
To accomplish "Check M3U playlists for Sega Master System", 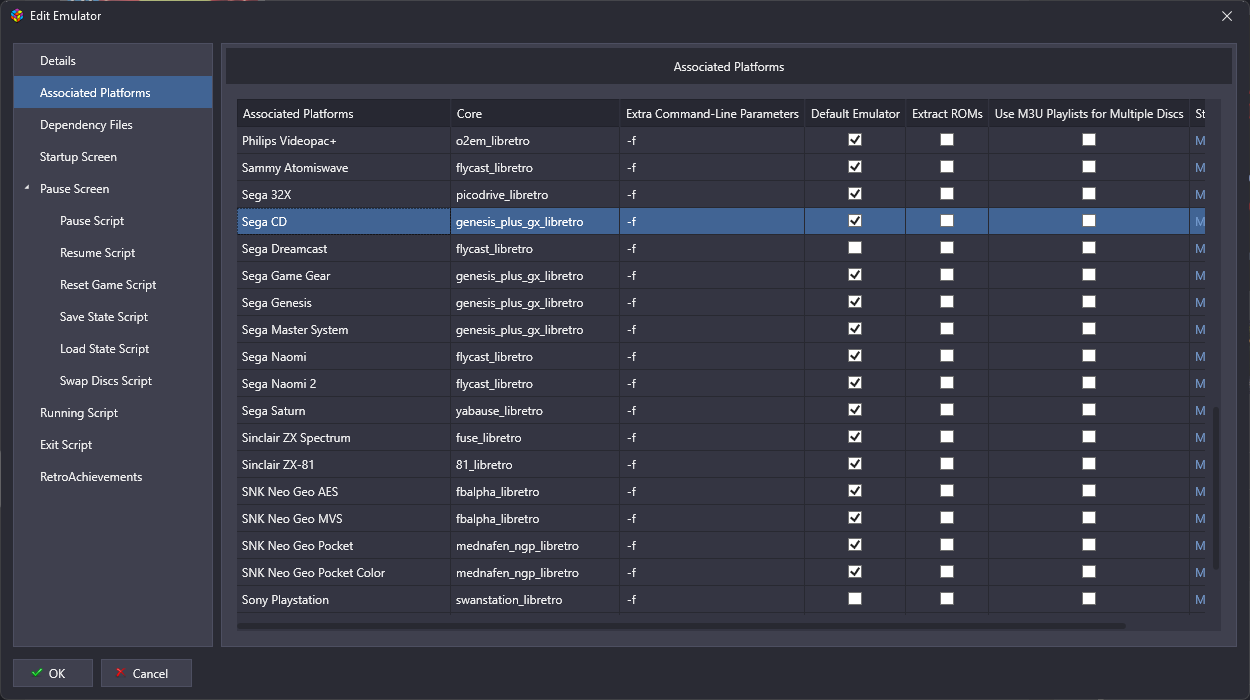I will (1089, 329).
